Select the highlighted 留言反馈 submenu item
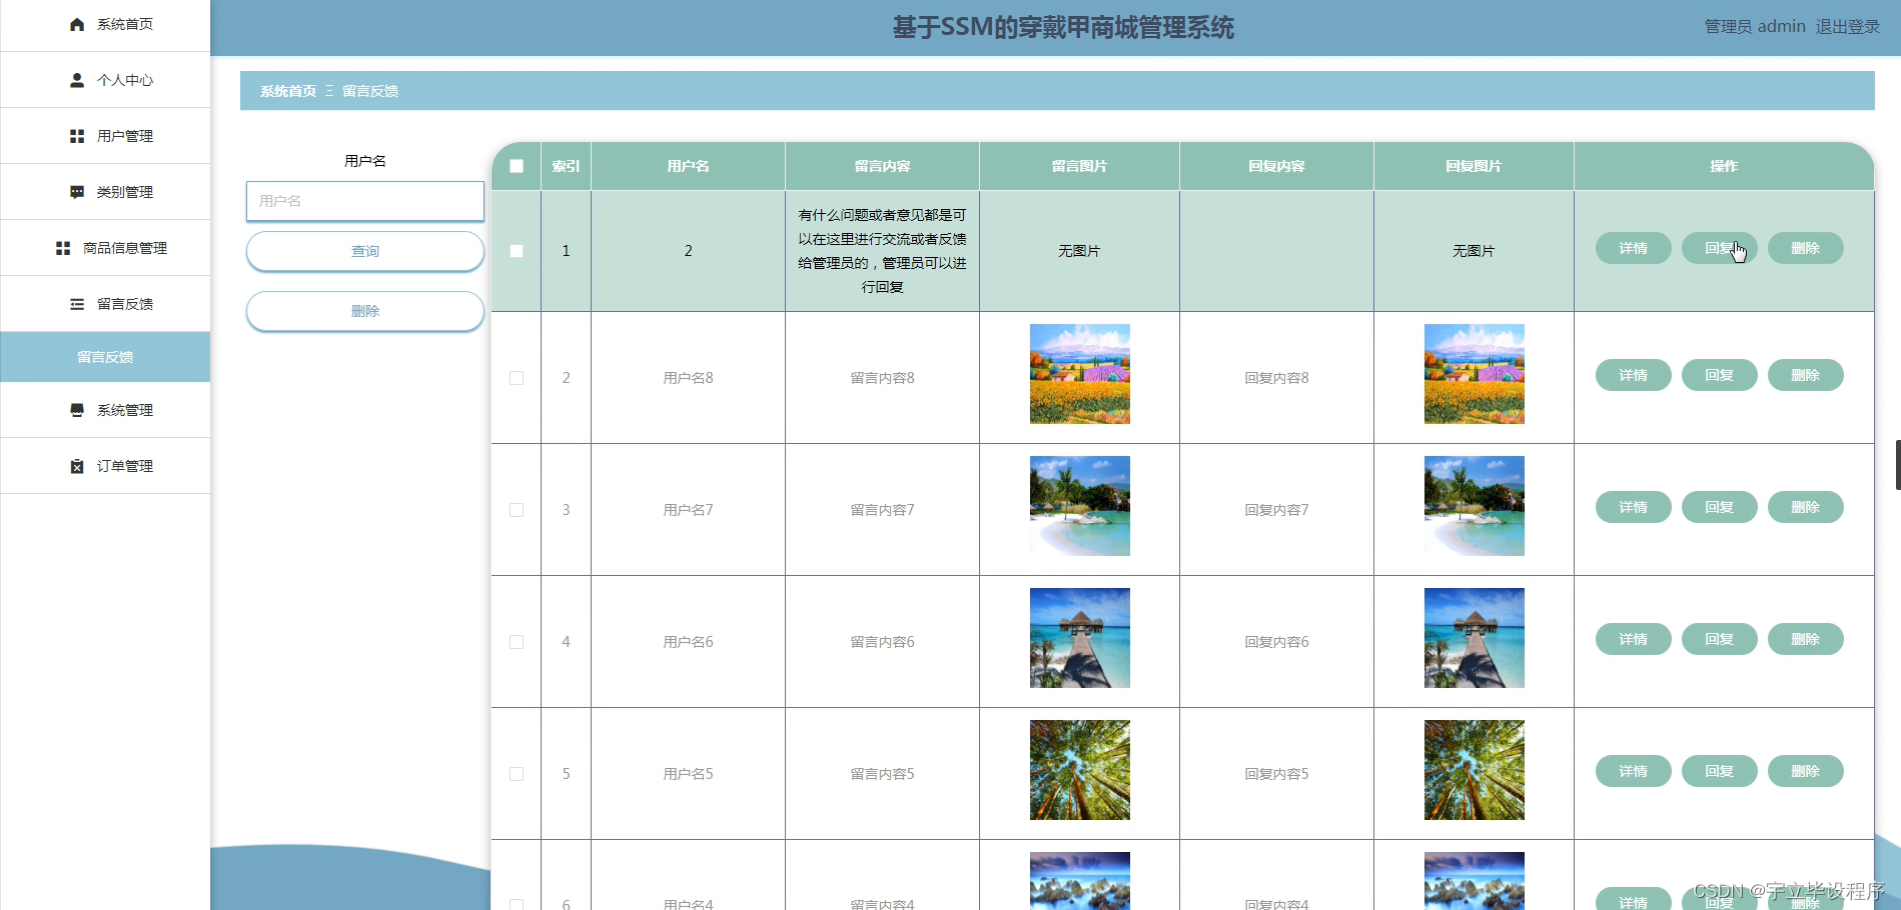Image resolution: width=1901 pixels, height=910 pixels. [105, 357]
